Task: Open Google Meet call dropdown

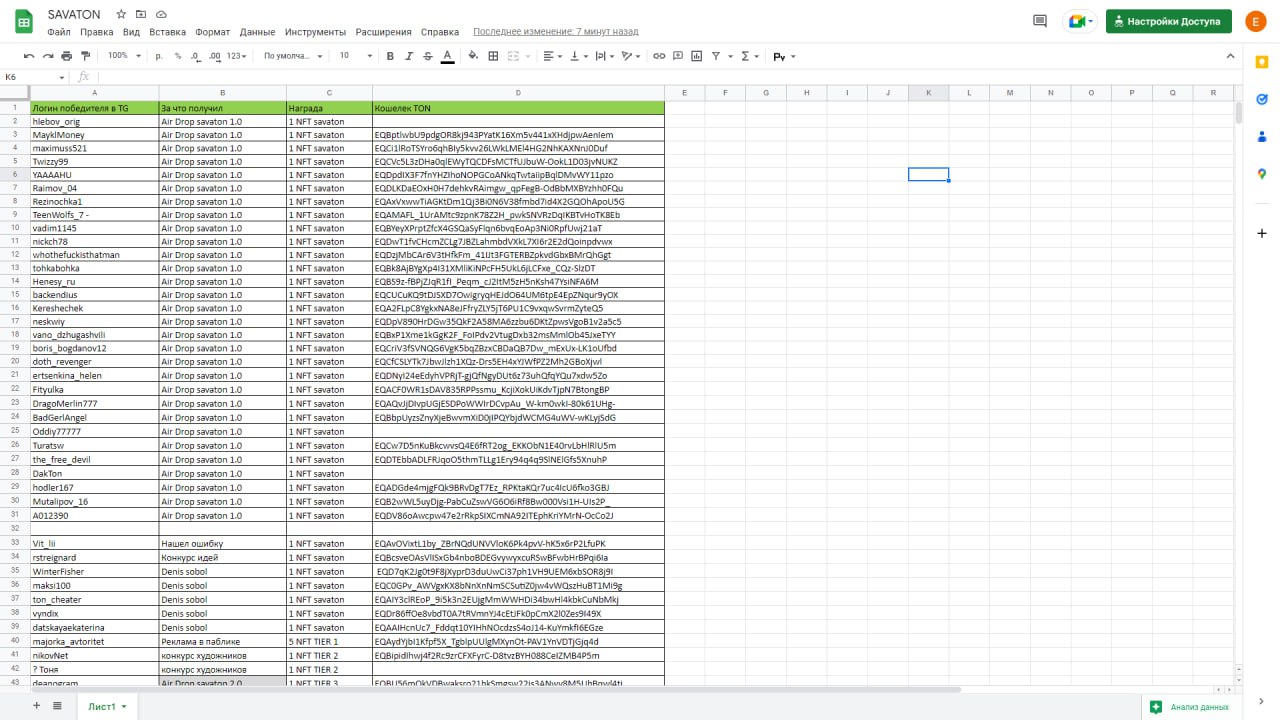Action: click(x=1079, y=21)
